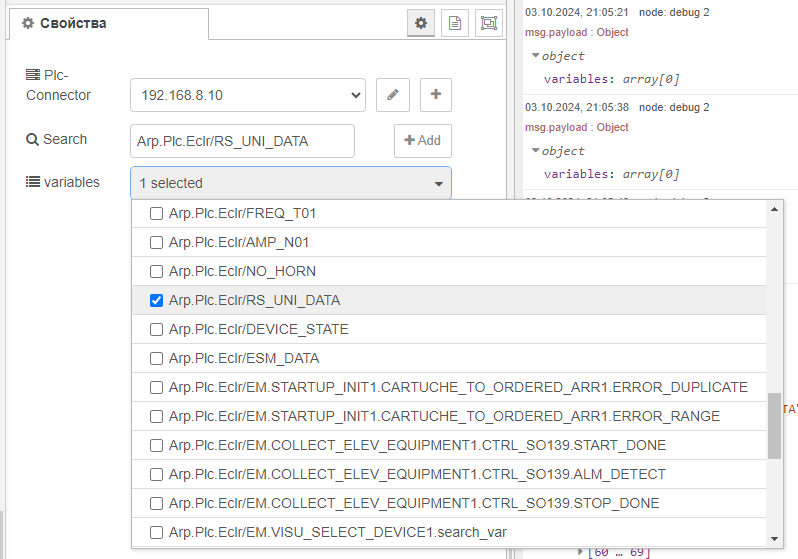Open the node description document icon

click(x=455, y=23)
